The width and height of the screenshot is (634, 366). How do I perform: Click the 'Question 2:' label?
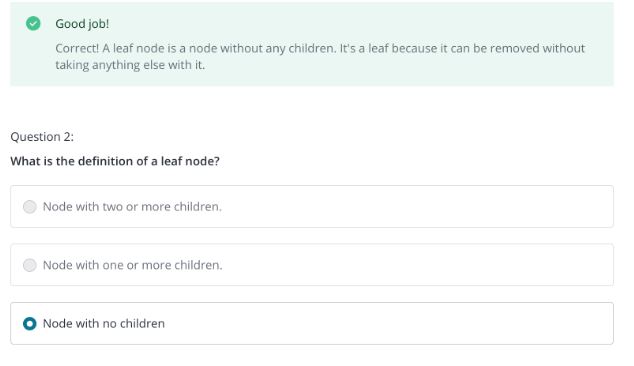point(42,137)
